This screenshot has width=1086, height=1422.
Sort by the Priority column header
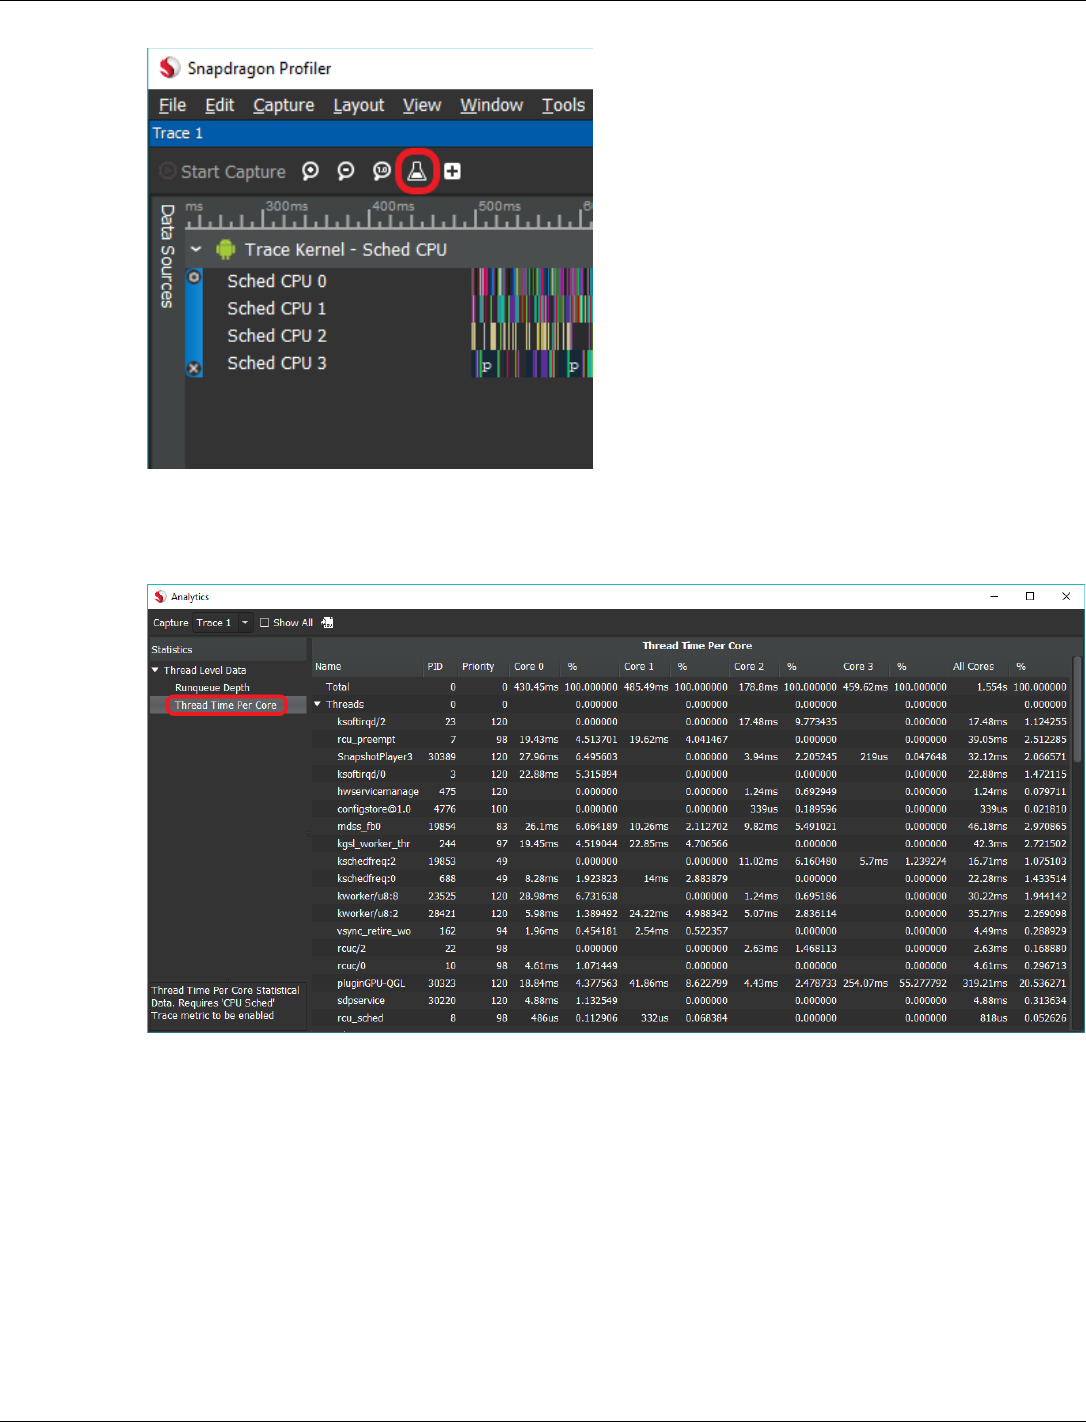tap(478, 666)
